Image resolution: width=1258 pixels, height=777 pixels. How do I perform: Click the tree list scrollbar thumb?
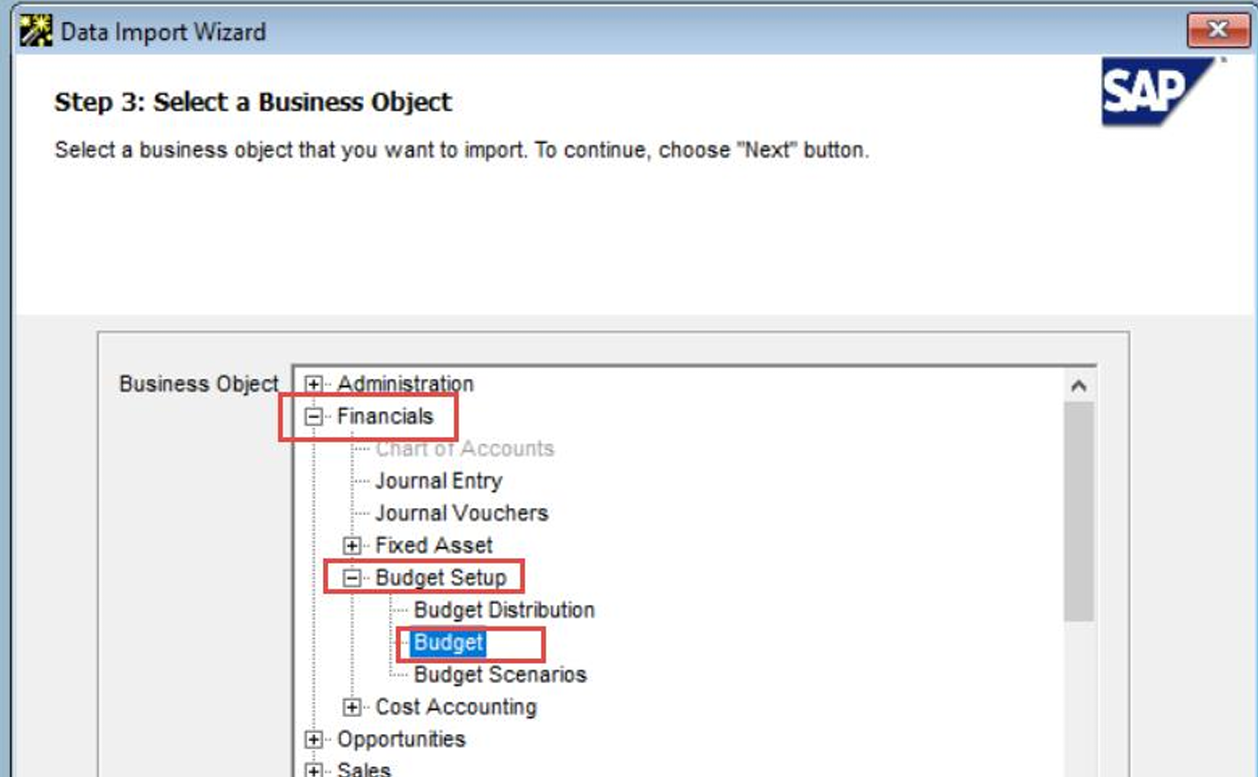[x=1078, y=512]
